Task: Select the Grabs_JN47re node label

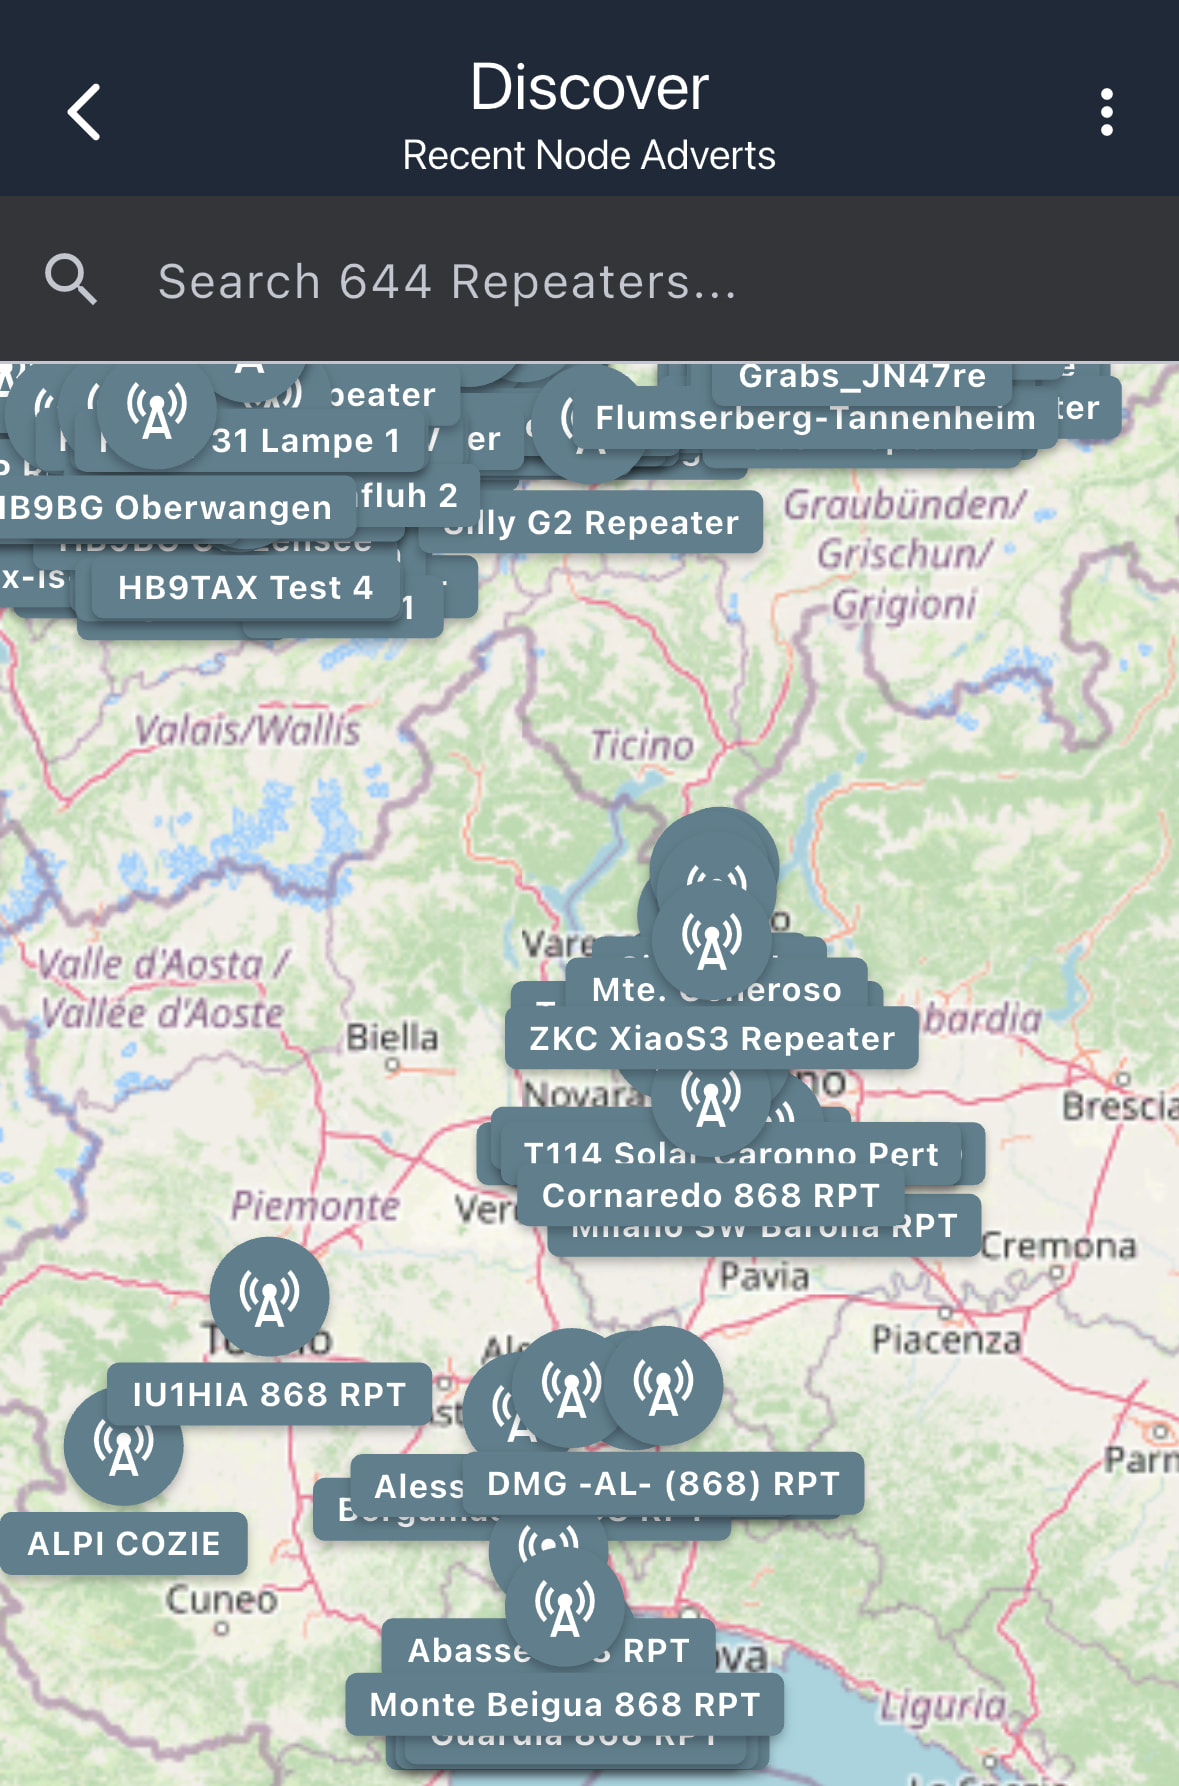Action: (x=861, y=378)
